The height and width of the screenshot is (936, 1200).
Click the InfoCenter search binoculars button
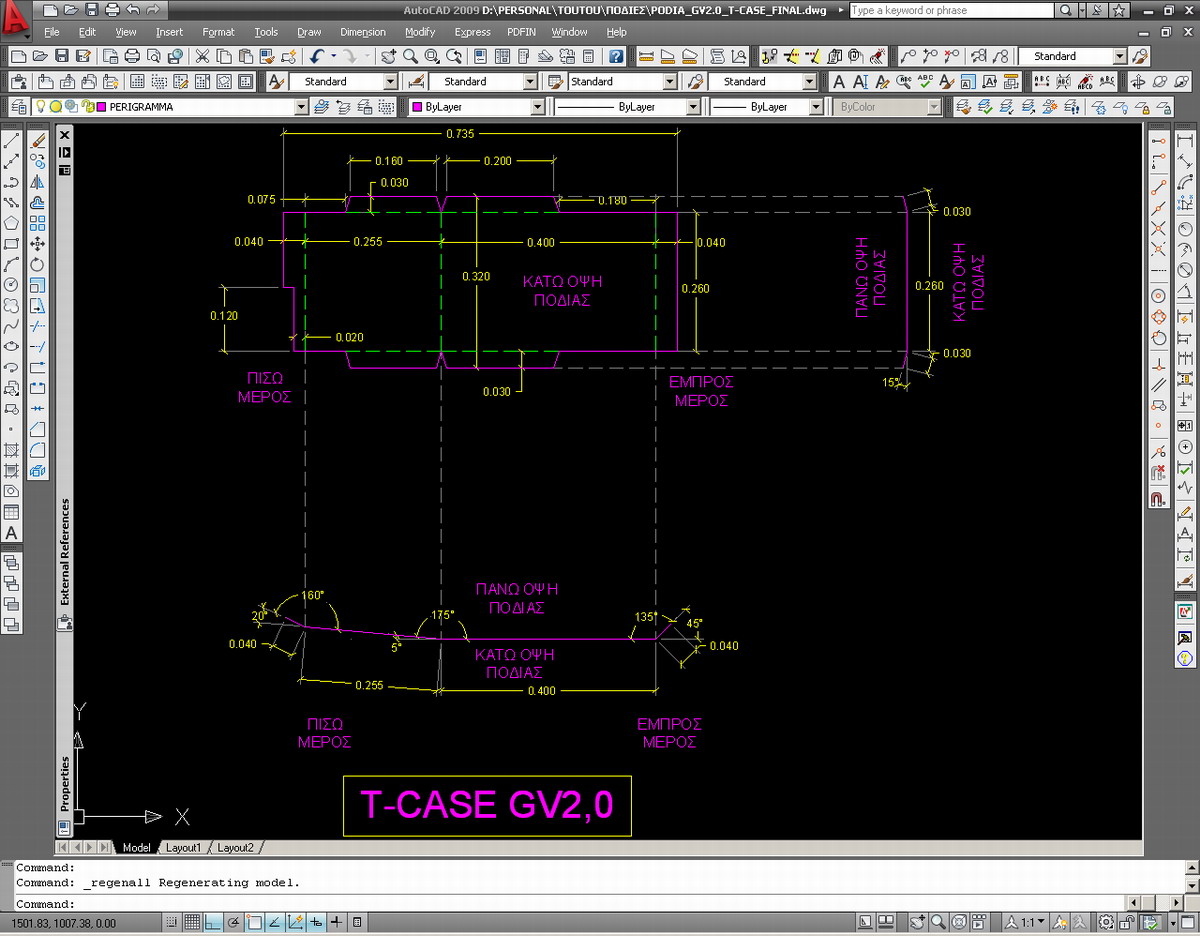pos(1066,10)
